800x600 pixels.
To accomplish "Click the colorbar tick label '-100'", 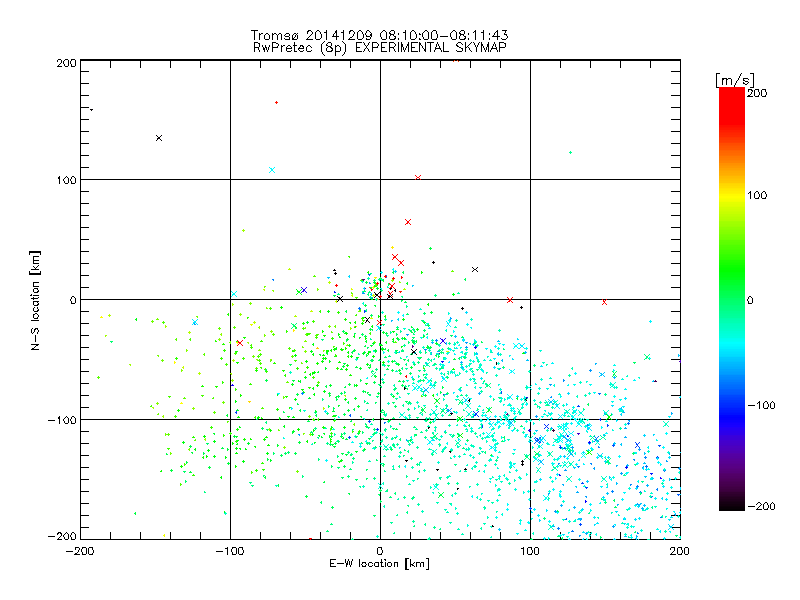I will (x=761, y=406).
